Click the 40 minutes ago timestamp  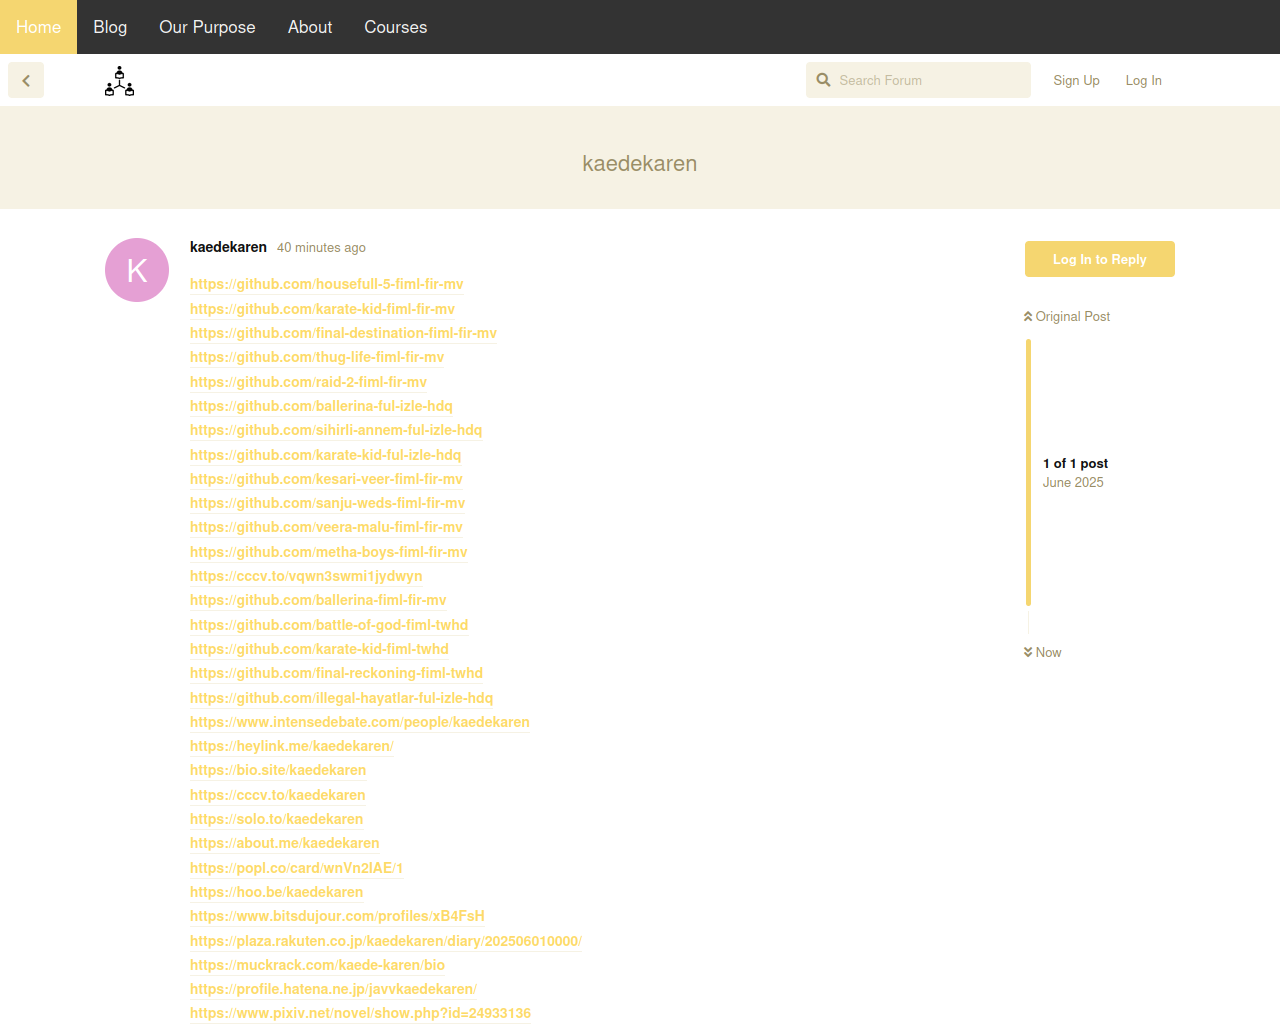(321, 248)
